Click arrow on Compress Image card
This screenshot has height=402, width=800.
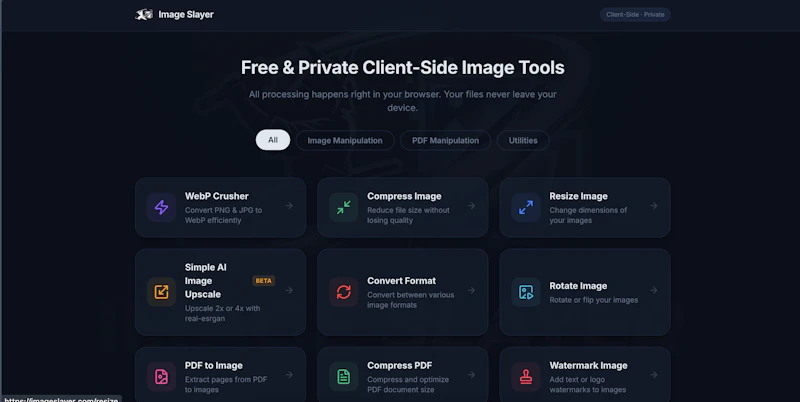471,206
